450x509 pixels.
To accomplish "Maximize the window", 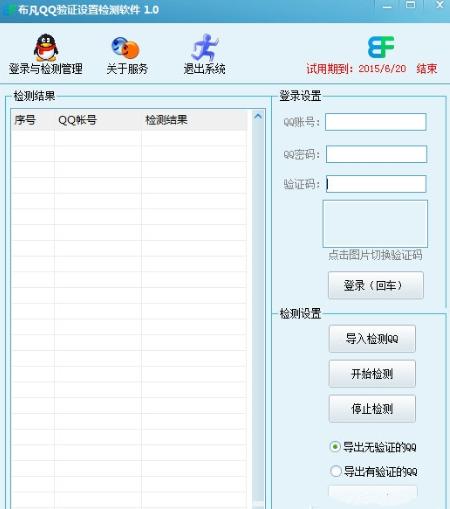I will click(x=410, y=5).
